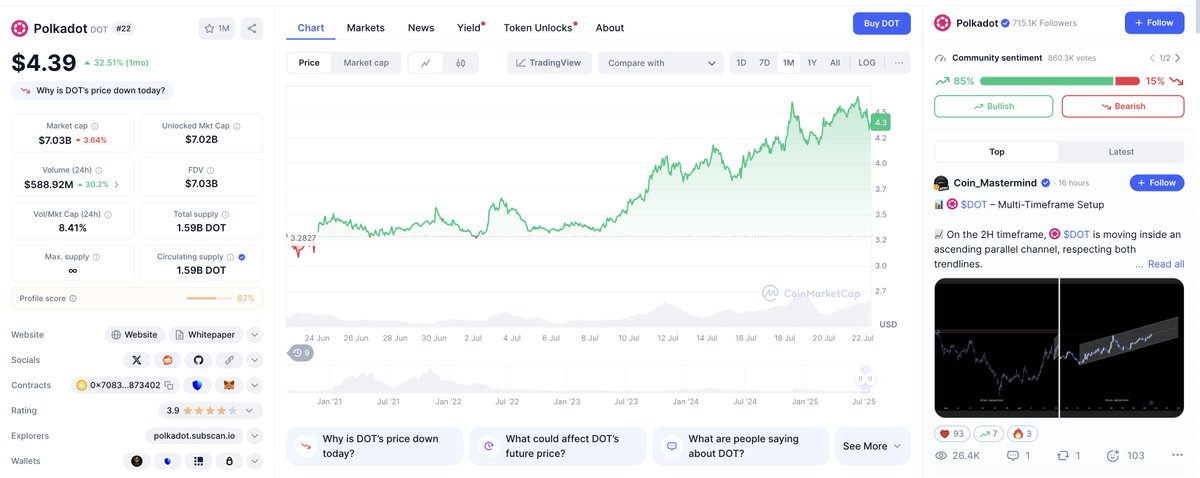
Task: Vote Bullish on community sentiment
Action: pos(993,106)
